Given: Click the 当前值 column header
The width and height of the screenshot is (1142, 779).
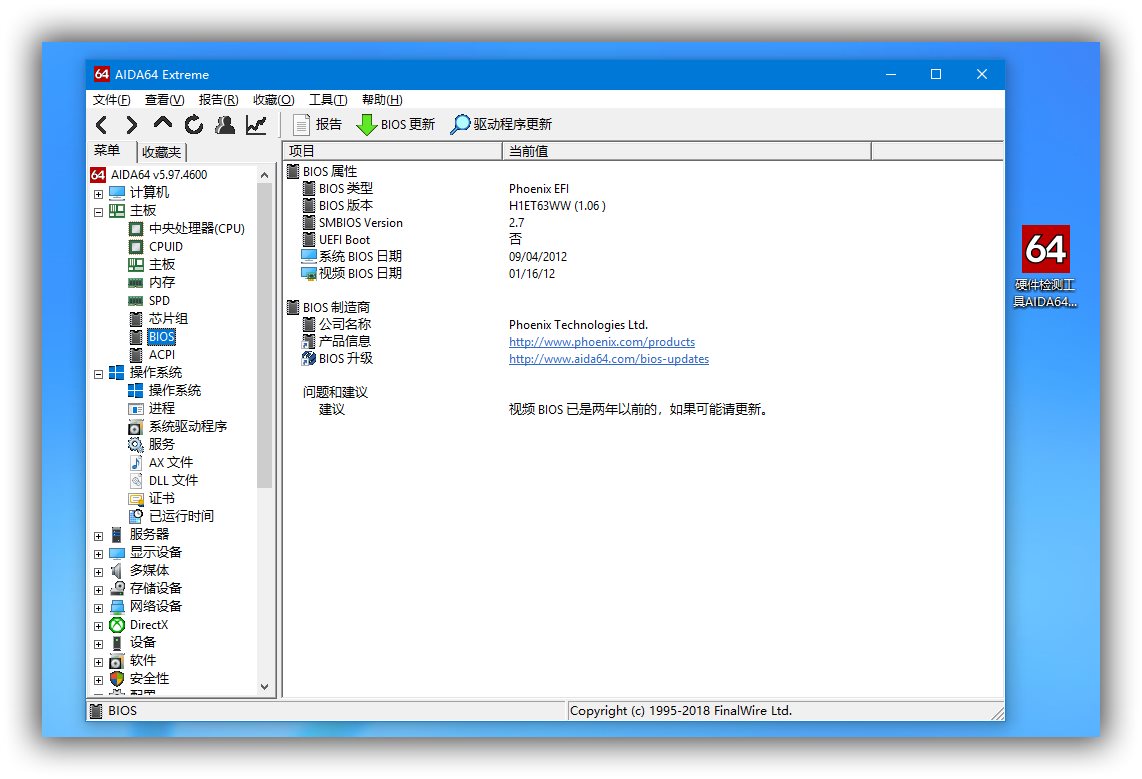Looking at the screenshot, I should pyautogui.click(x=687, y=151).
